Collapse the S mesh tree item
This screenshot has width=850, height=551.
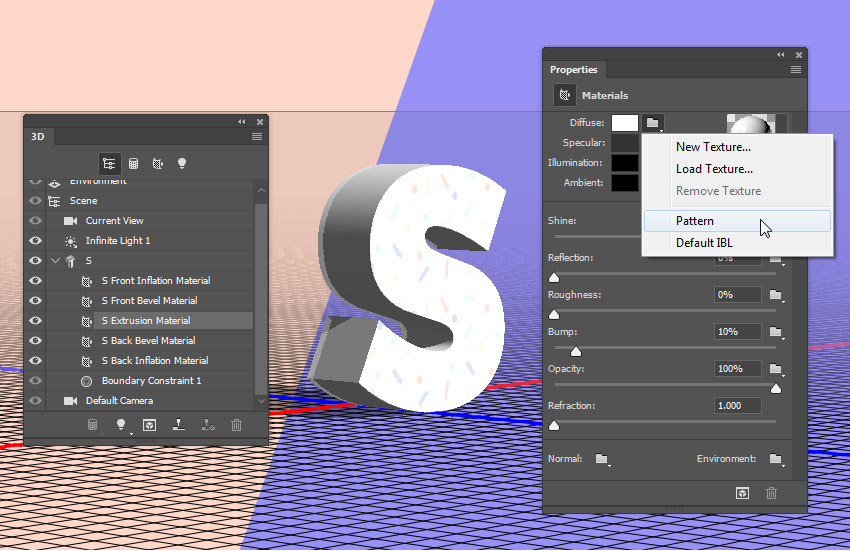click(55, 260)
